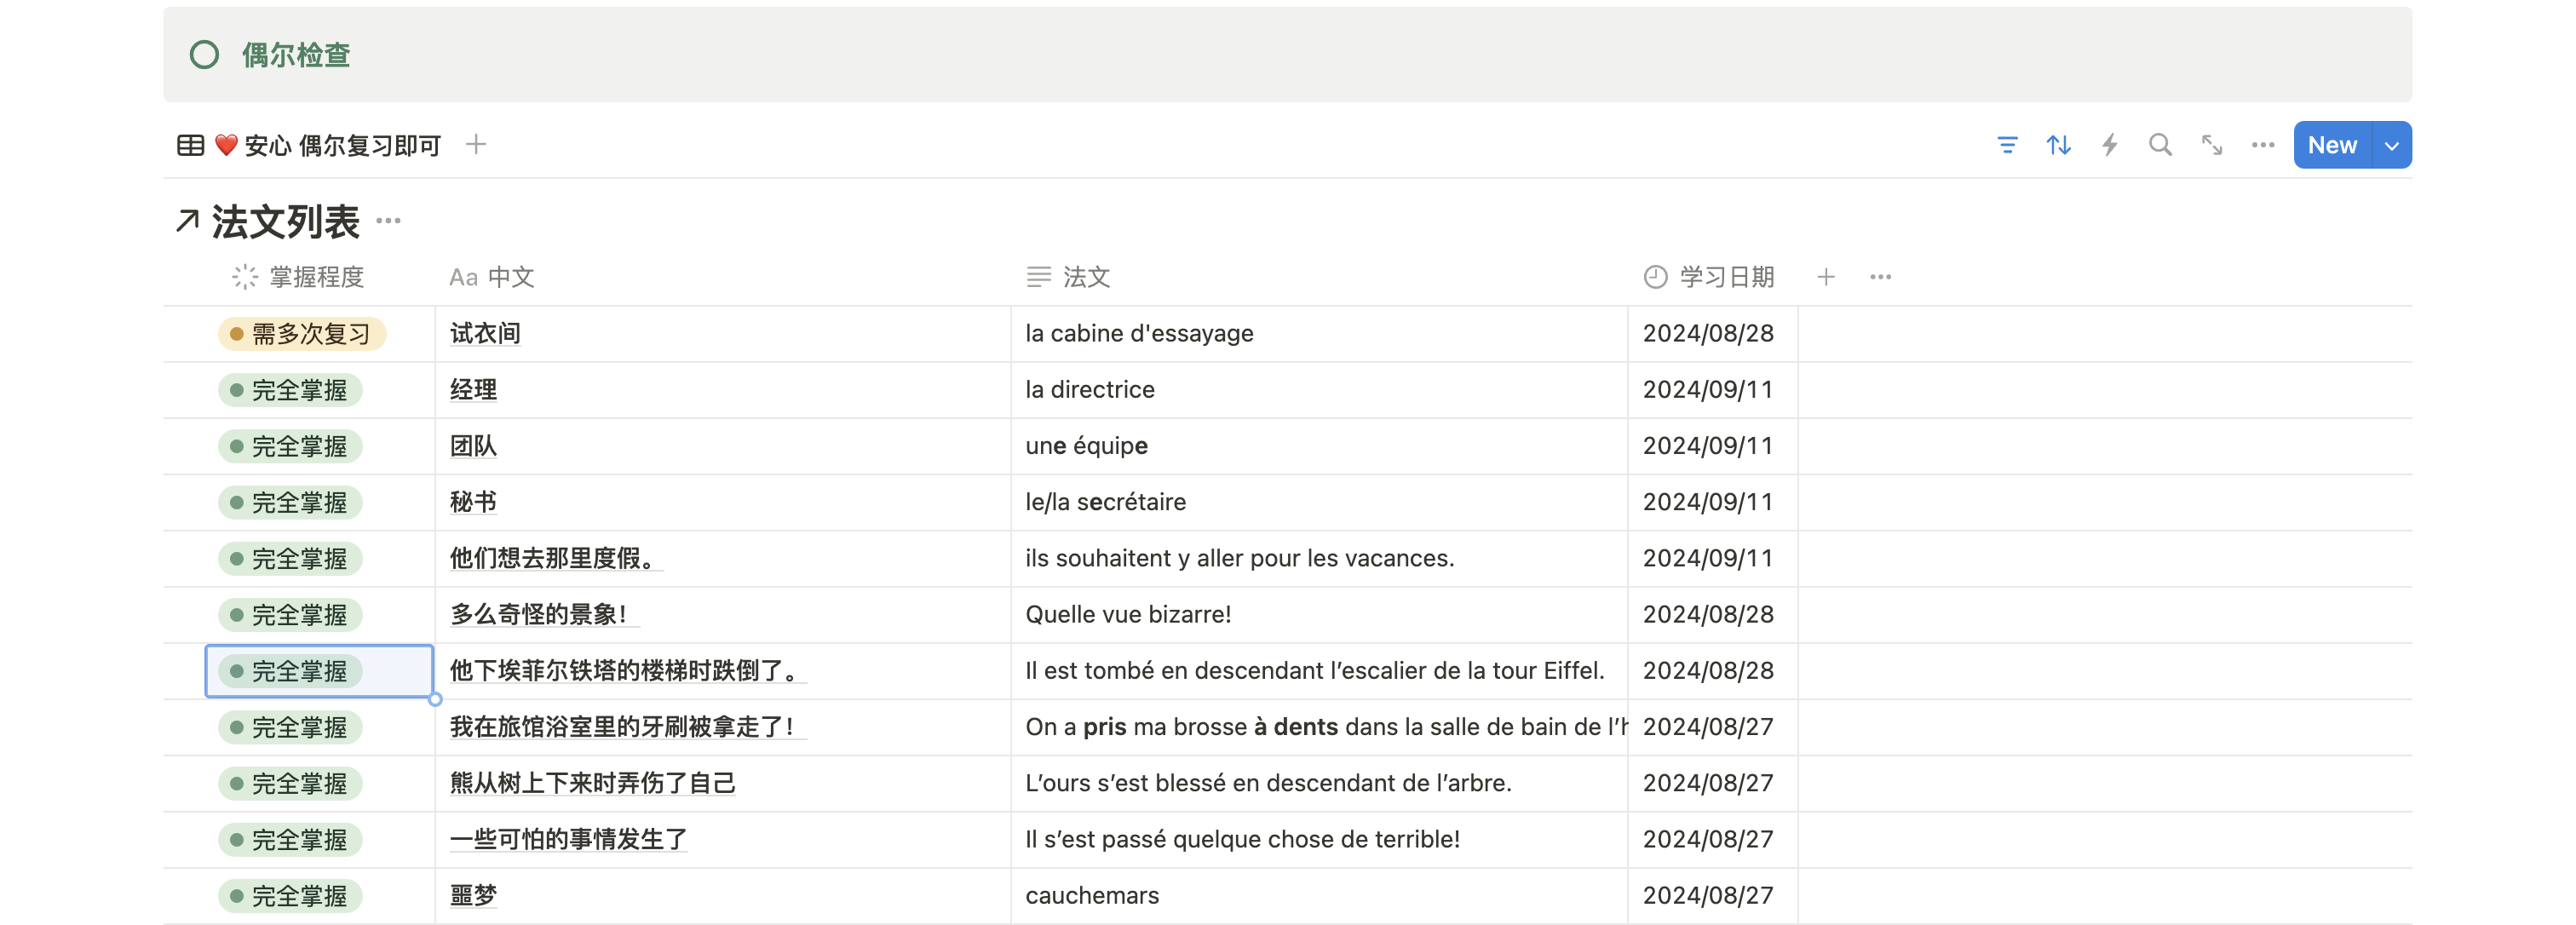Open options dots beside 法文列表 title

(x=388, y=221)
